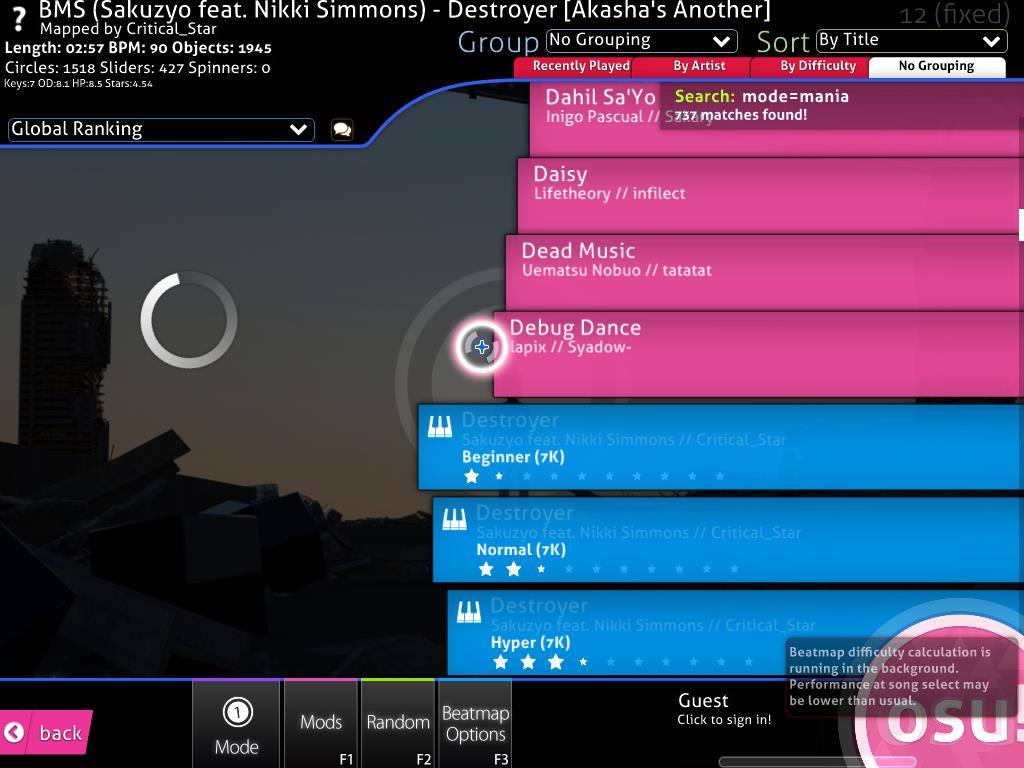
Task: Go back using the pink back button
Action: click(46, 732)
